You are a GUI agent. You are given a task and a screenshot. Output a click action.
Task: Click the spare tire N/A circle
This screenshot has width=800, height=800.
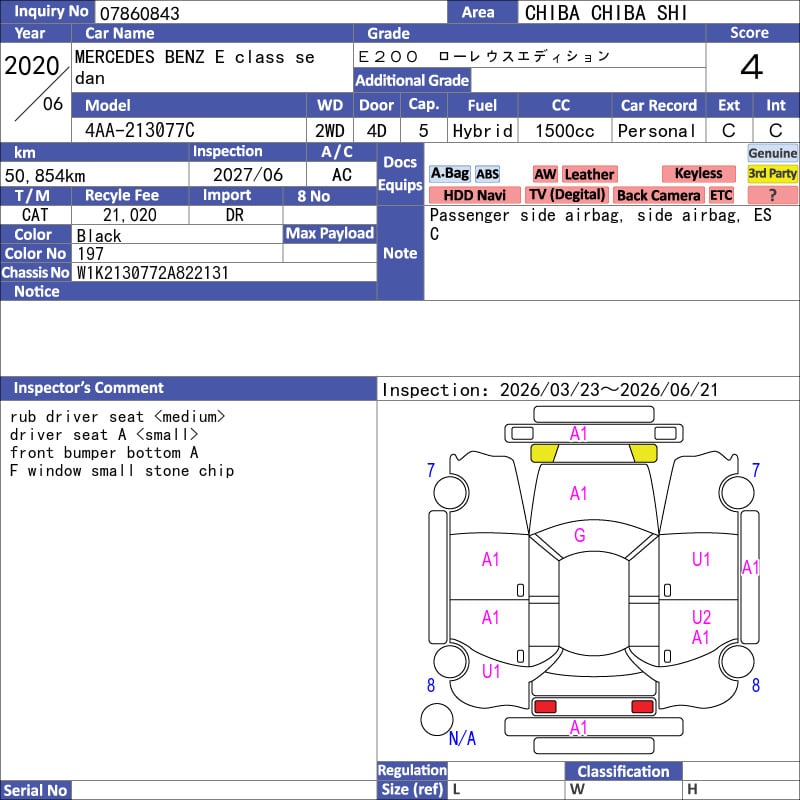[437, 719]
